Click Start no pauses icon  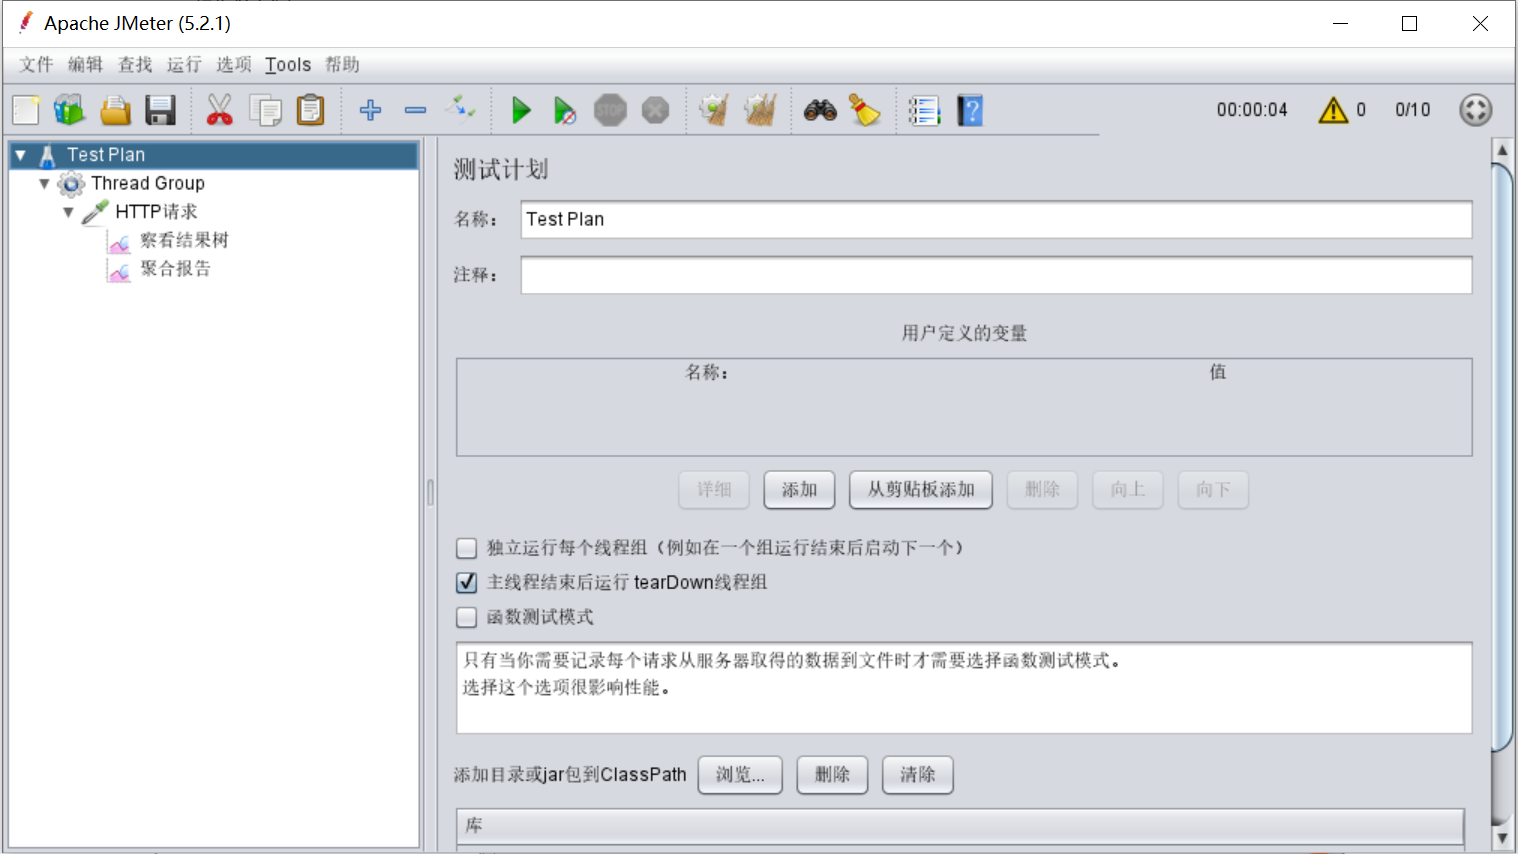coord(565,110)
